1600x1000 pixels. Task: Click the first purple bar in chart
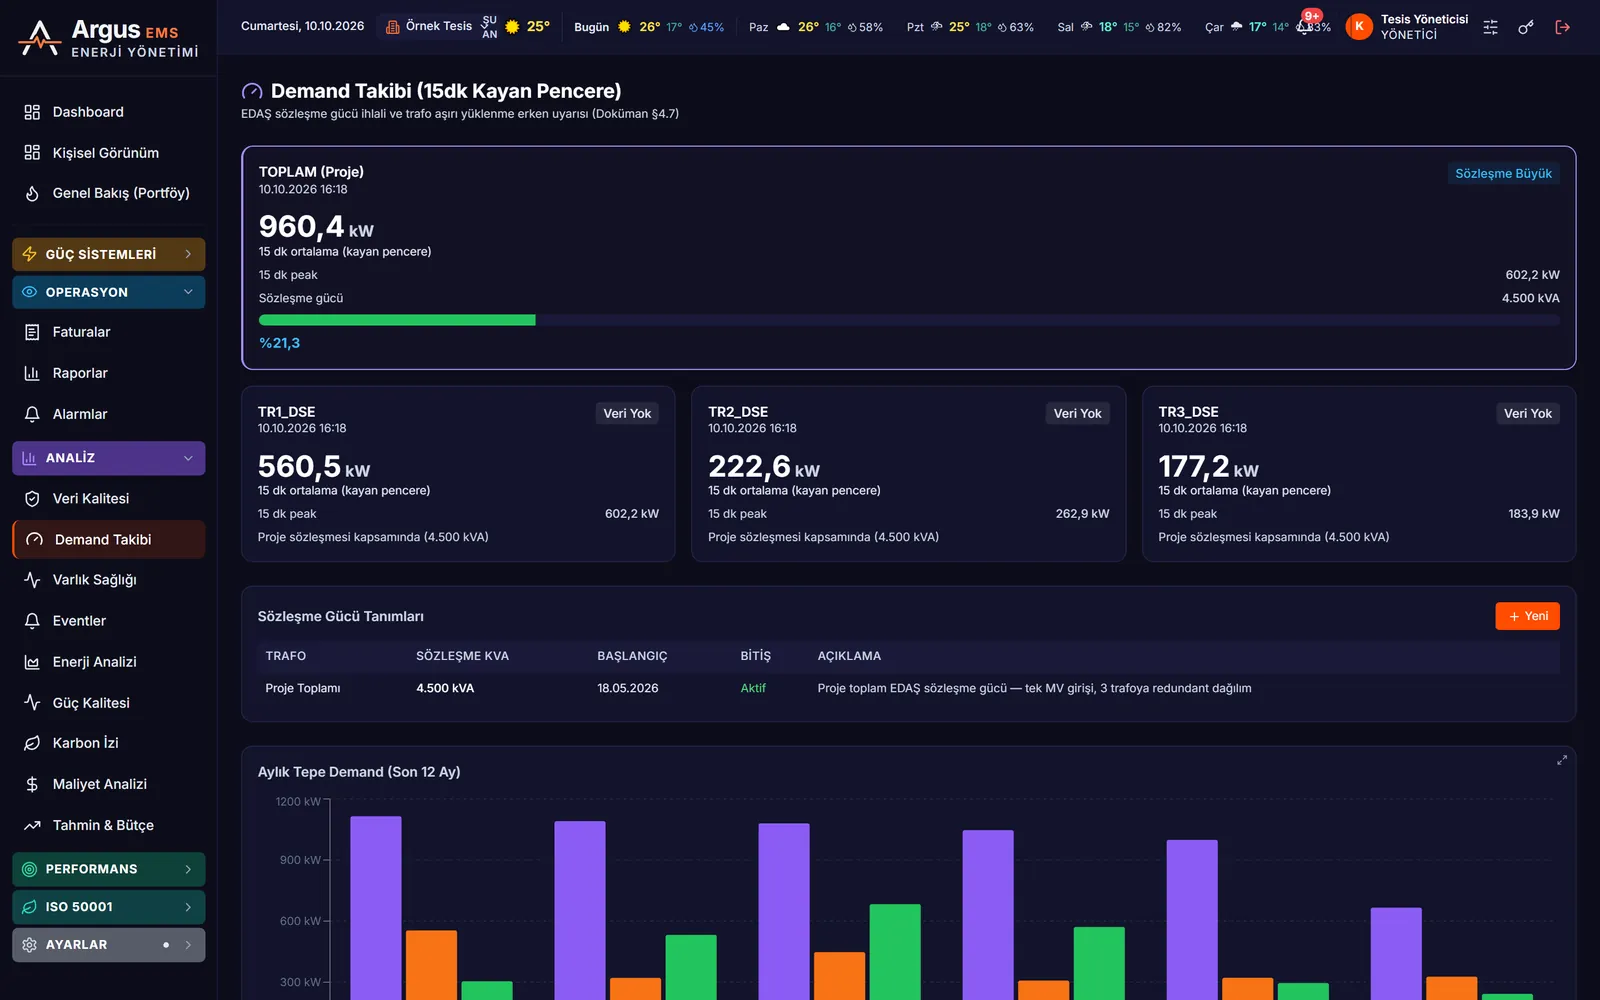click(376, 907)
